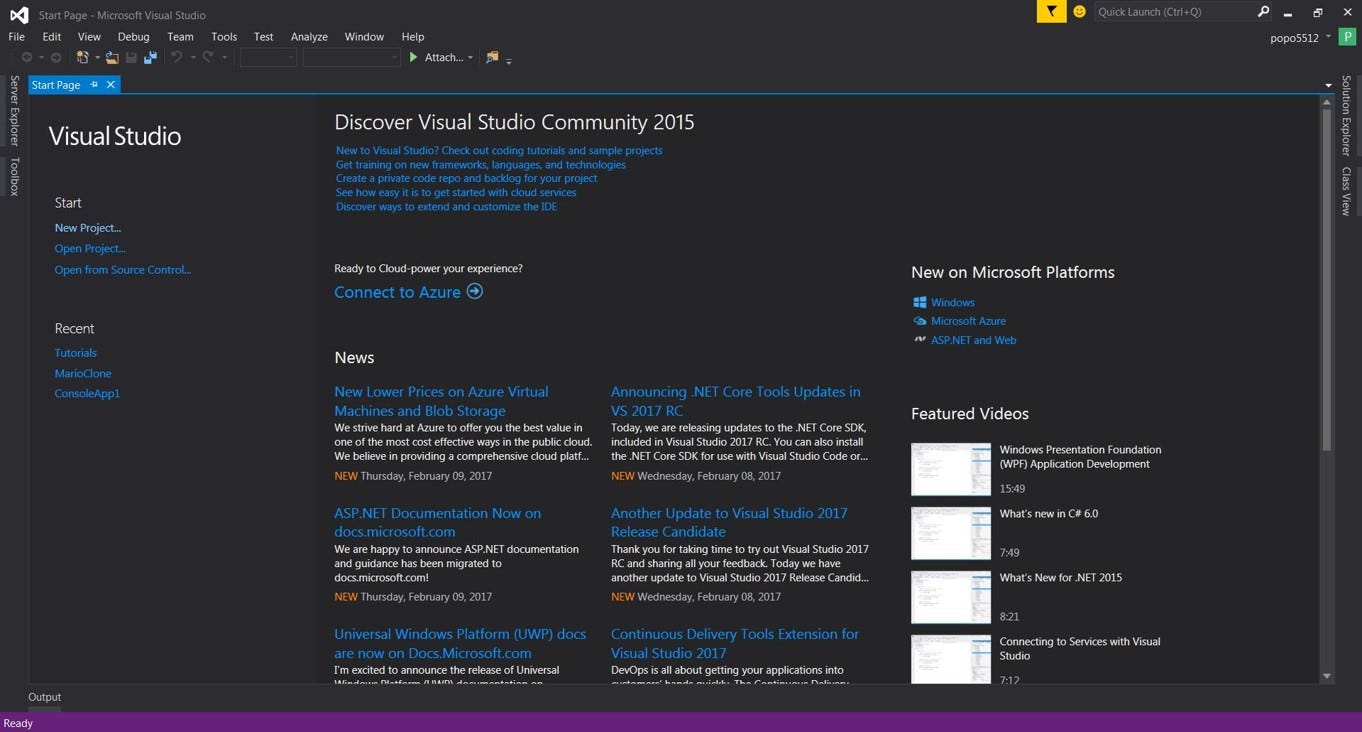Click the New Project toolbar icon
Image resolution: width=1362 pixels, height=732 pixels.
pyautogui.click(x=82, y=58)
